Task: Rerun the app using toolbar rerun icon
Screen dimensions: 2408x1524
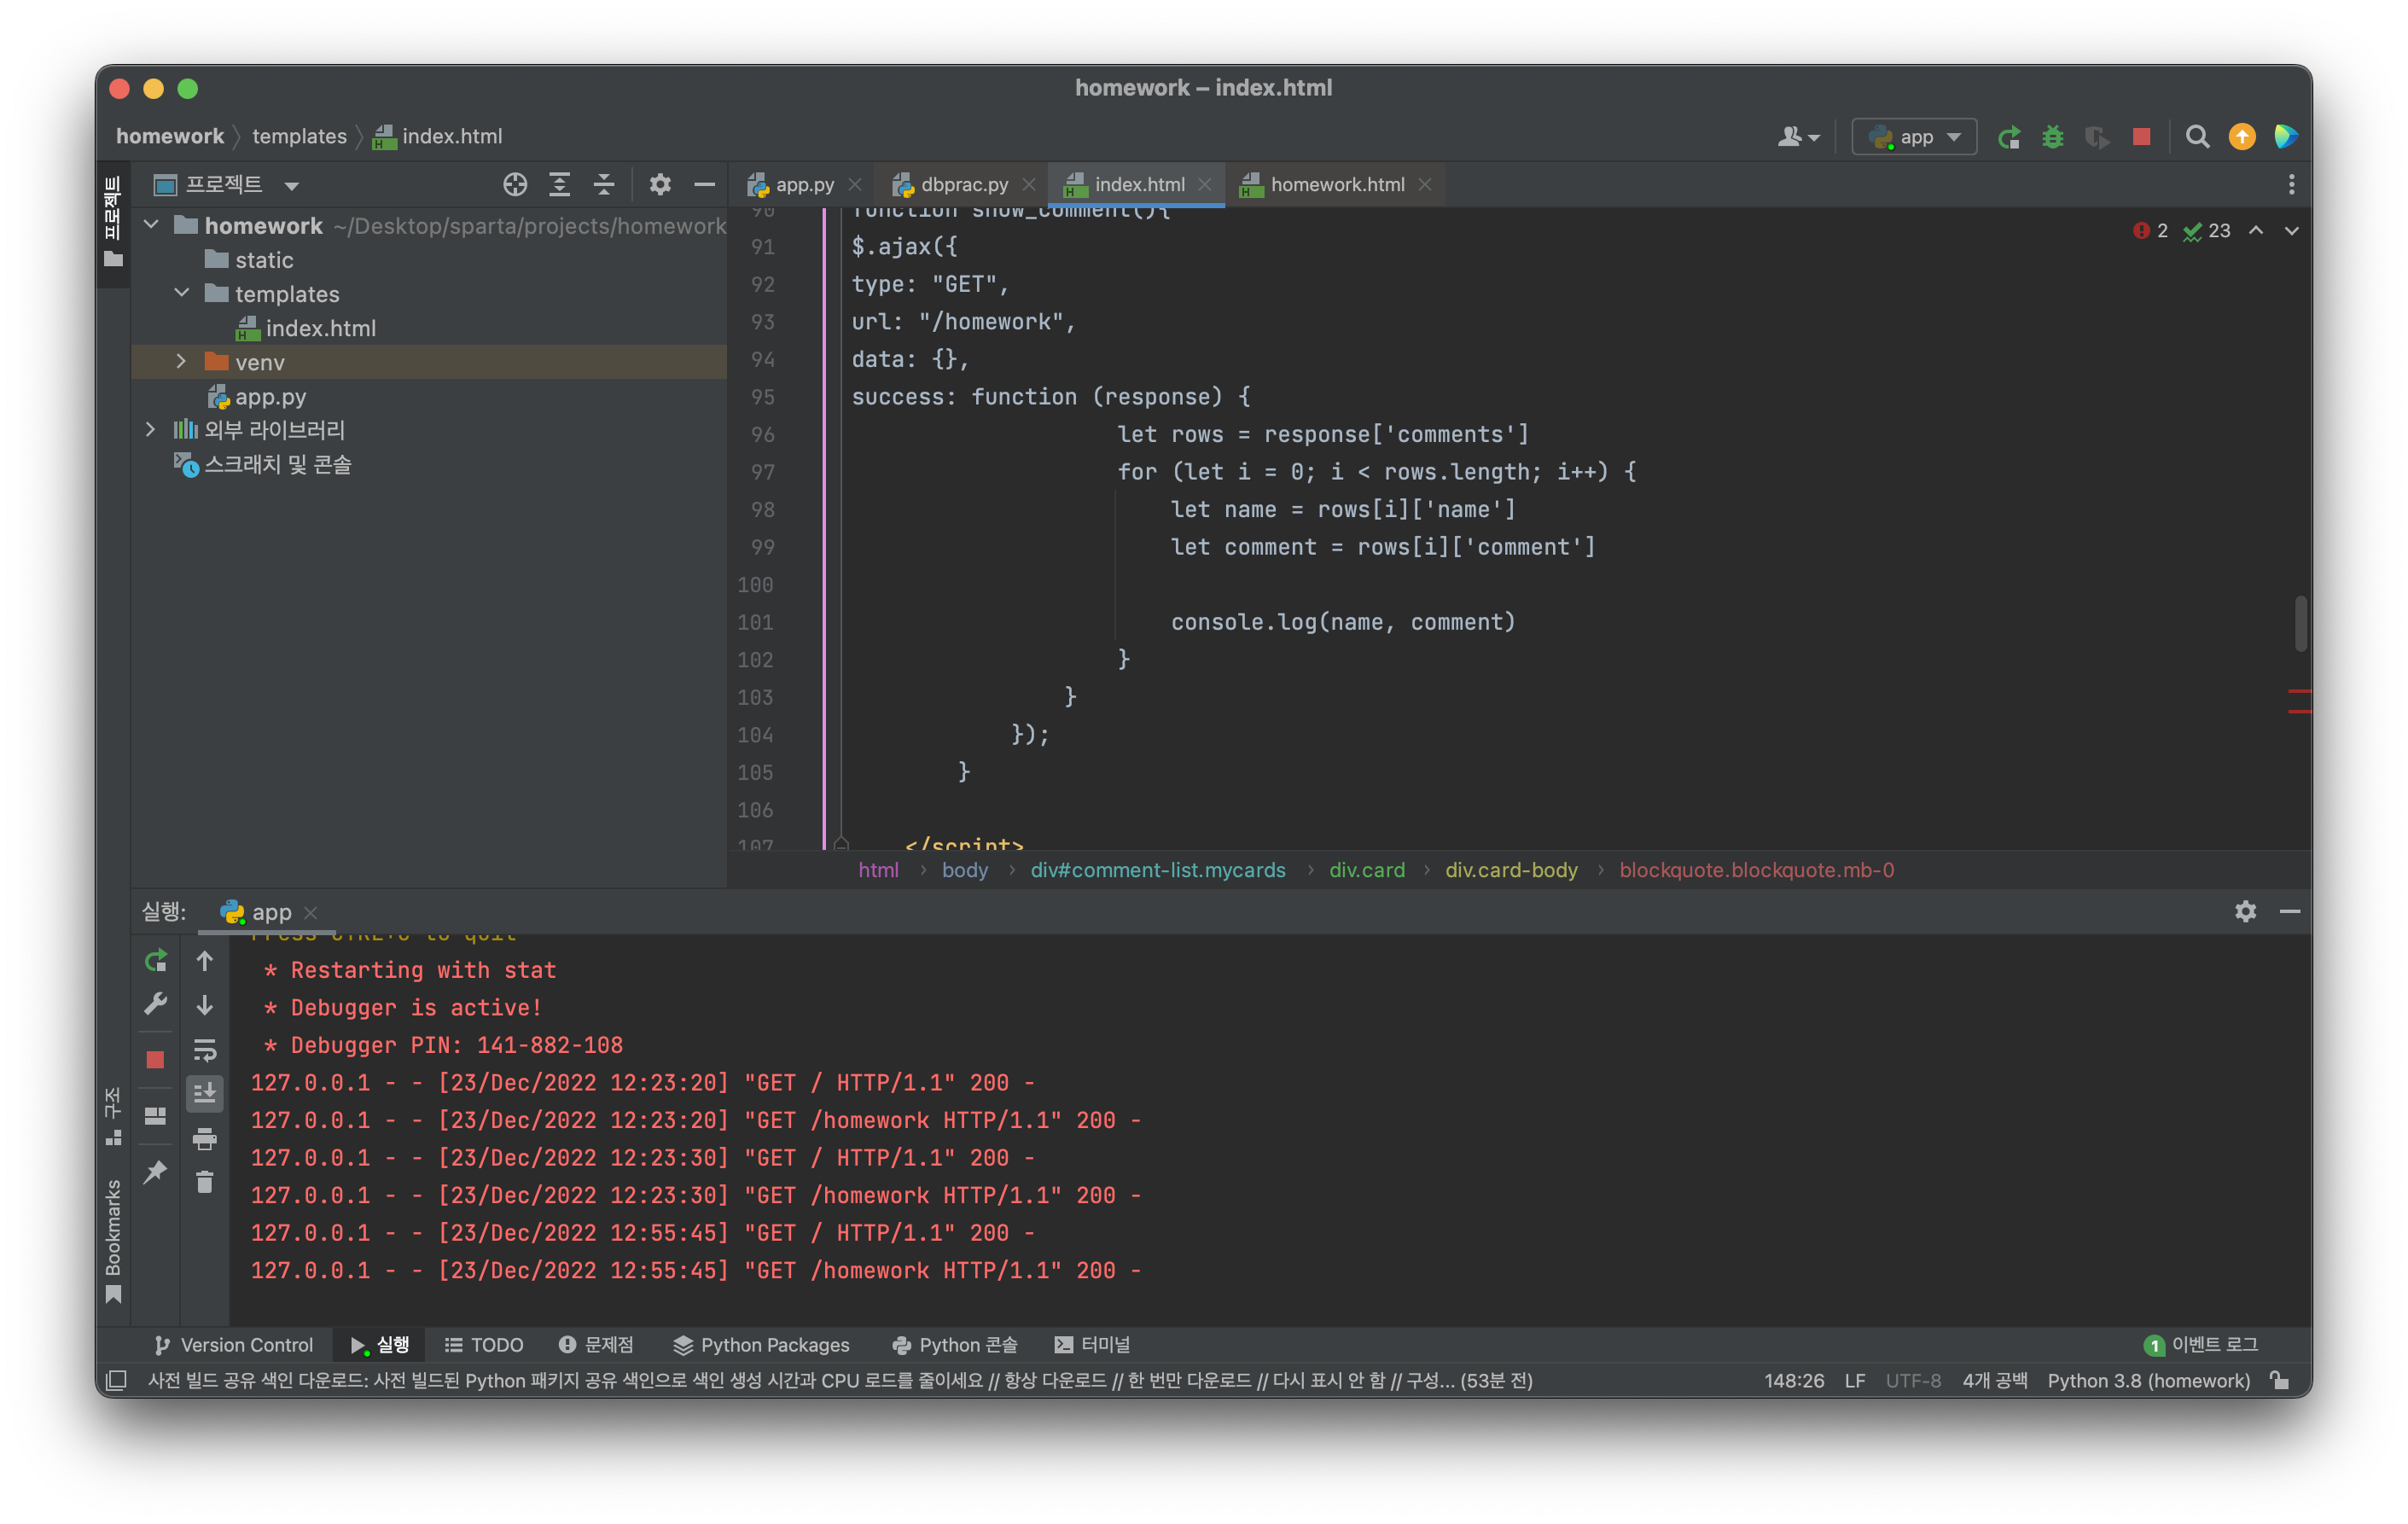Action: 2009,137
